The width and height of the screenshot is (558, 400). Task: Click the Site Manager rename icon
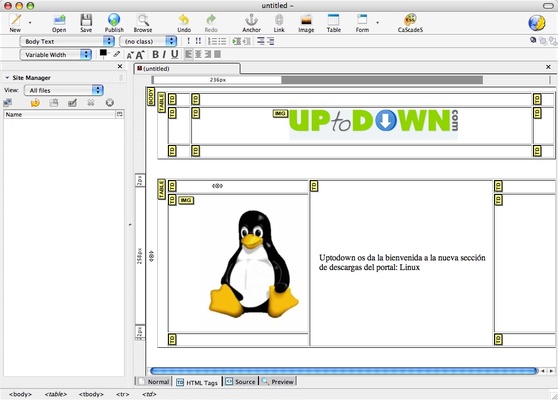[72, 103]
